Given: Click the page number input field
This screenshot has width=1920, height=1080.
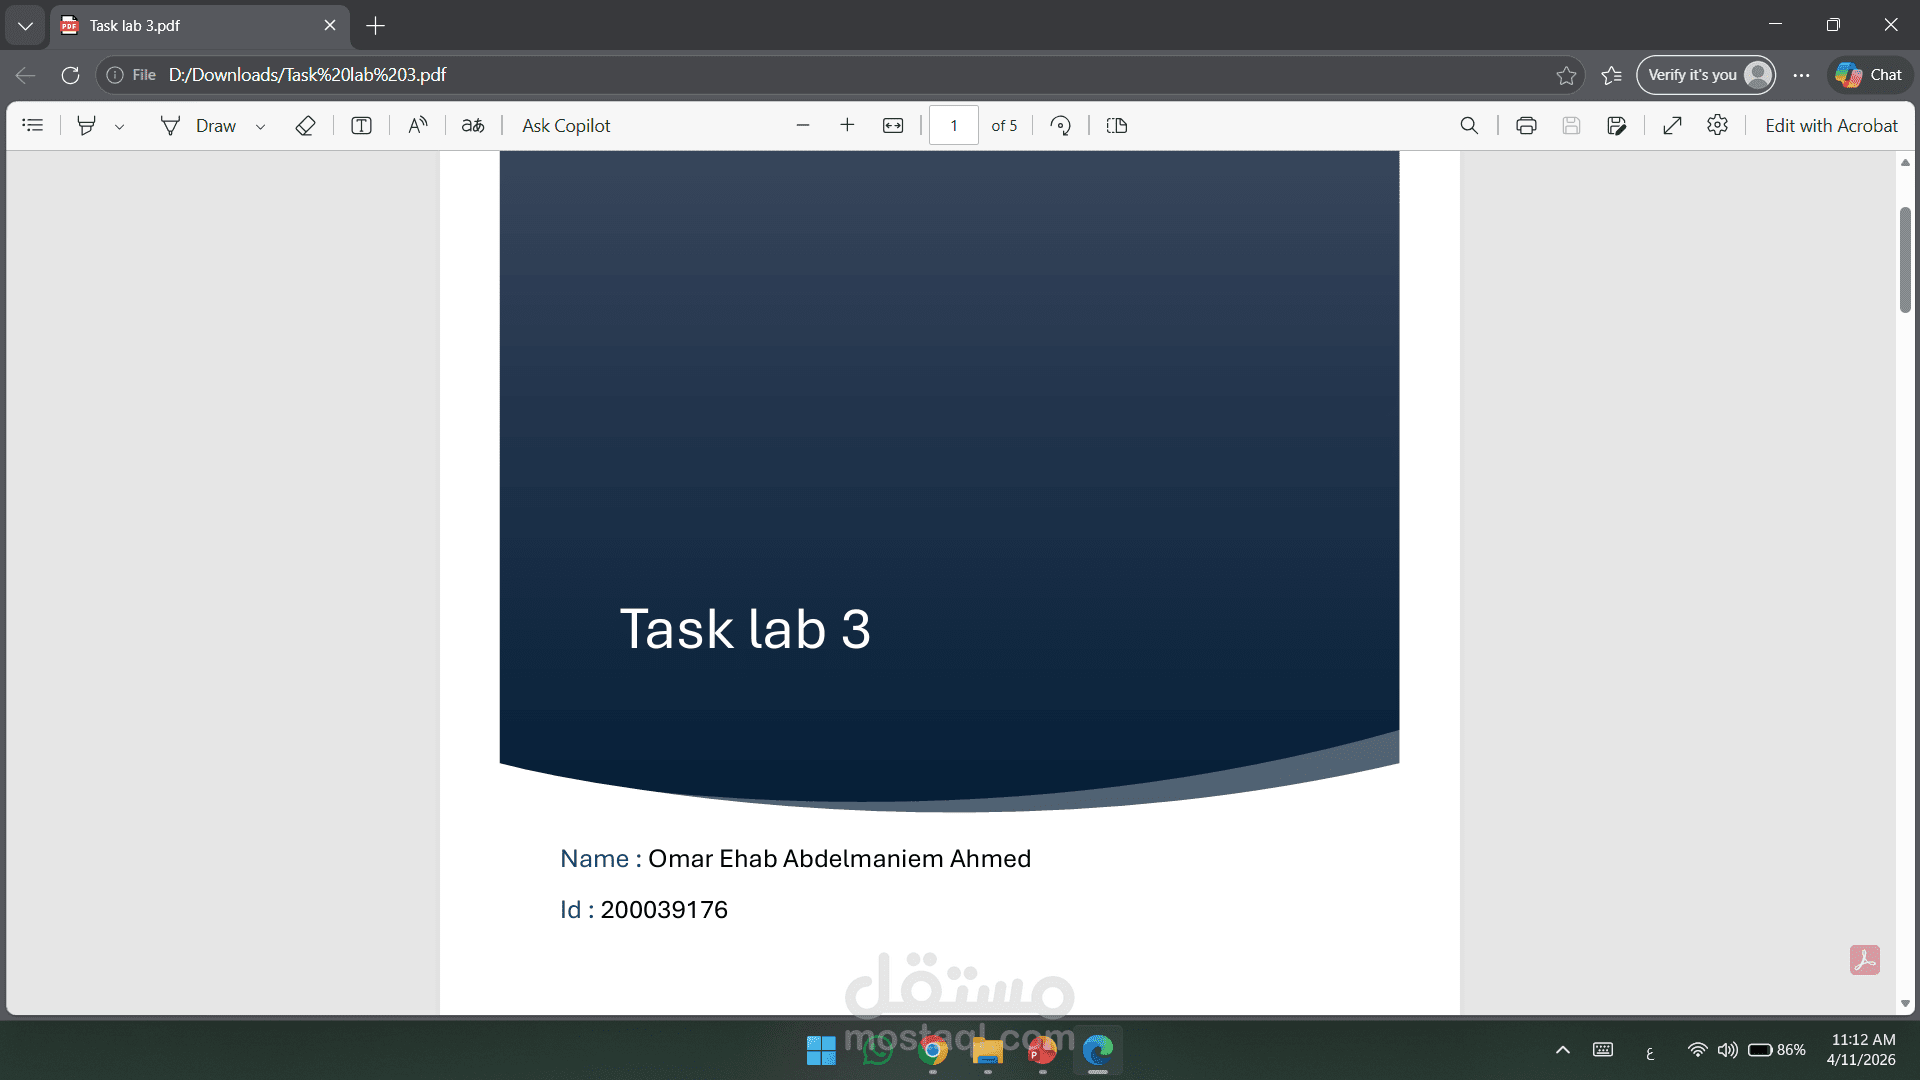Looking at the screenshot, I should 953,125.
